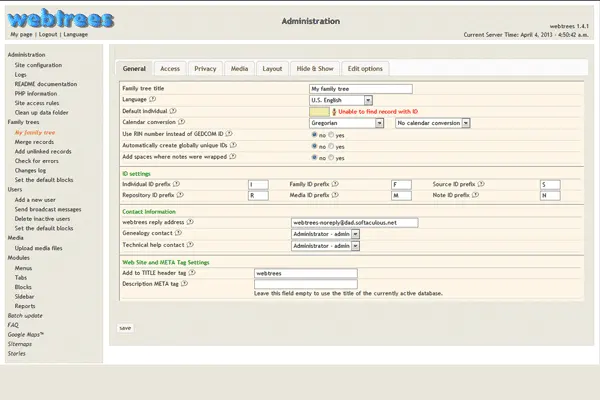The width and height of the screenshot is (600, 400).
Task: Click help icon for Genealogy contact
Action: 176,234
